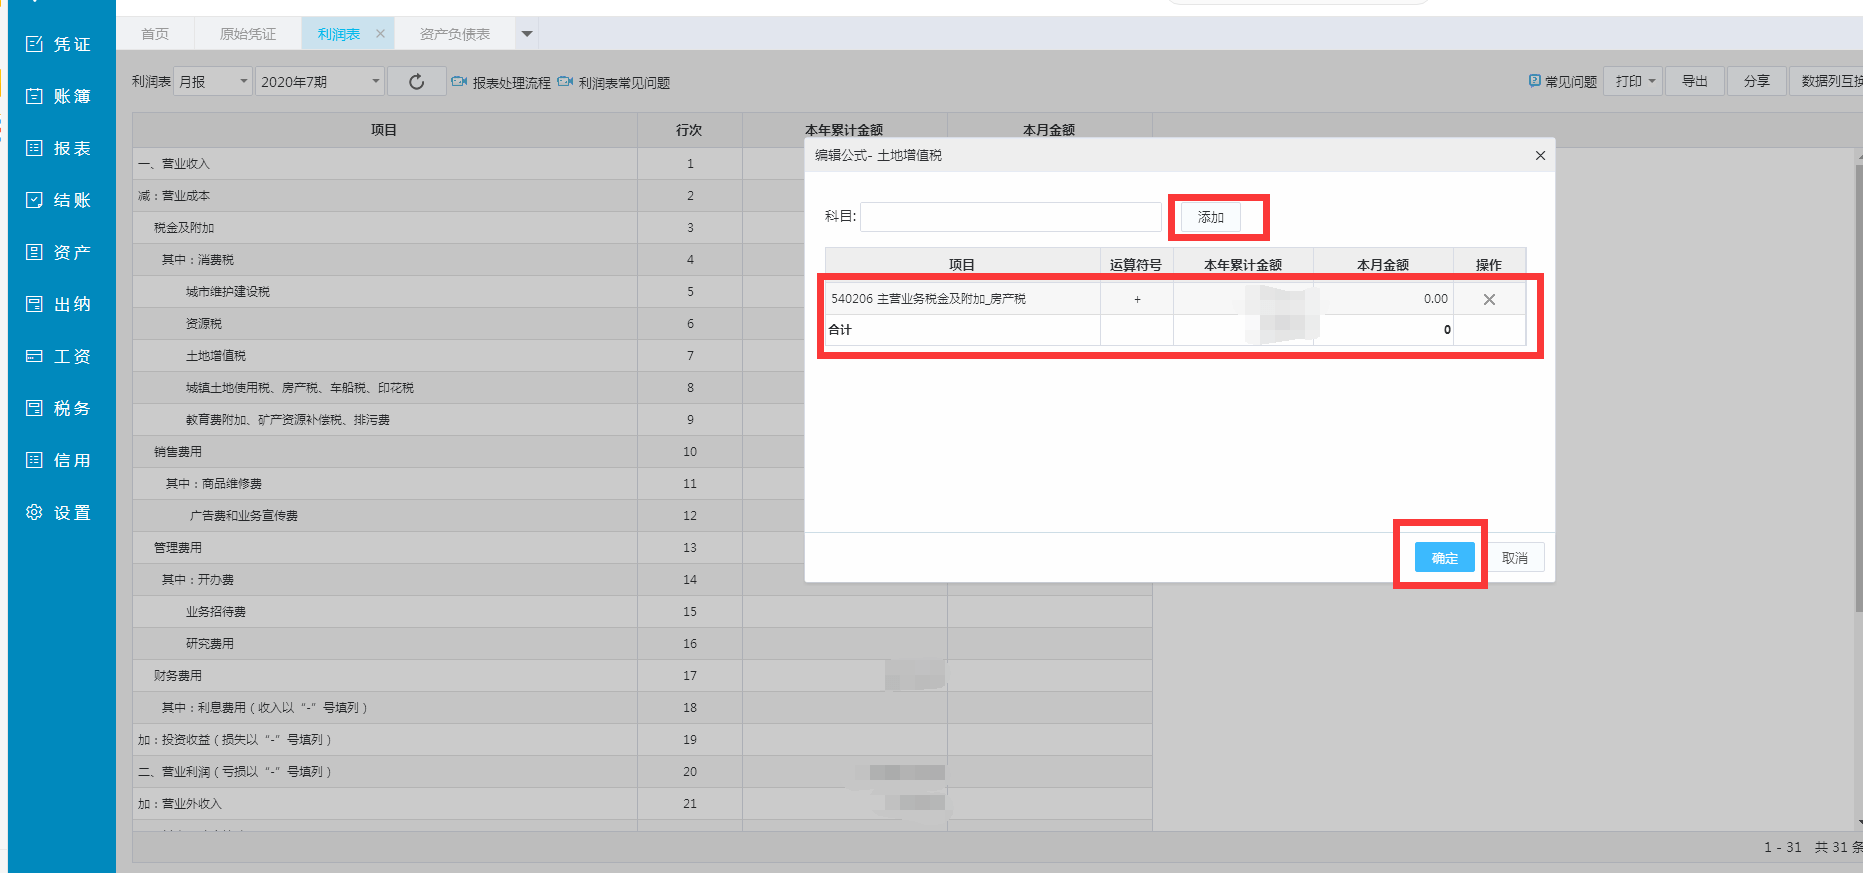Open the 出纳 cashier sidebar icon
Screen dimensions: 1863x873
pos(35,304)
